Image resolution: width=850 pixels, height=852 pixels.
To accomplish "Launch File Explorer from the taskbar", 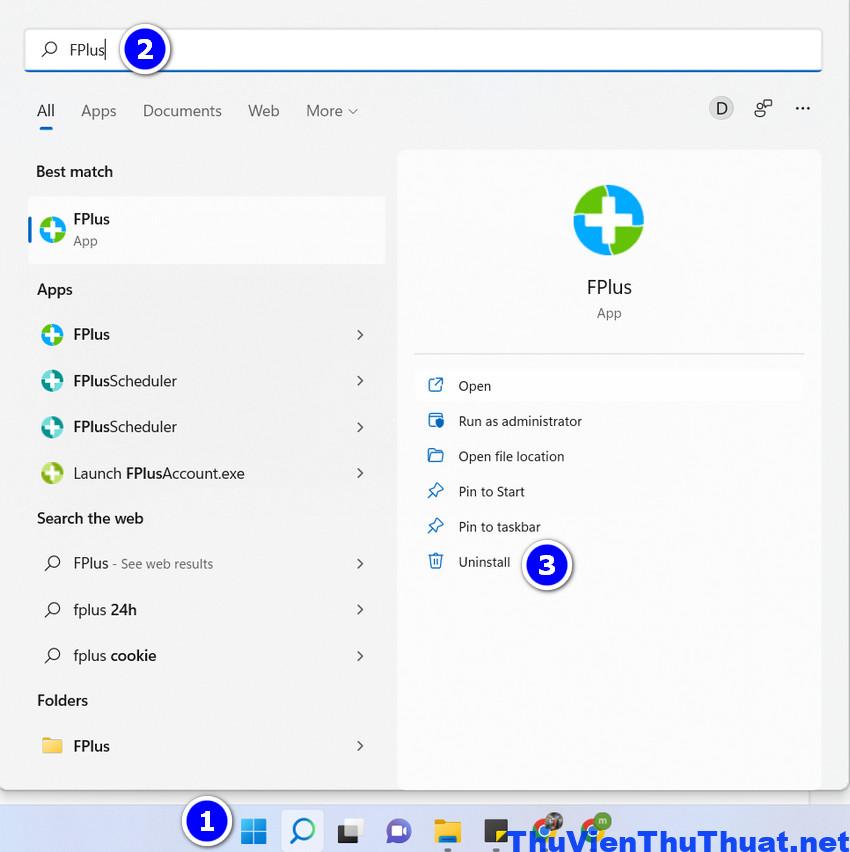I will point(448,831).
